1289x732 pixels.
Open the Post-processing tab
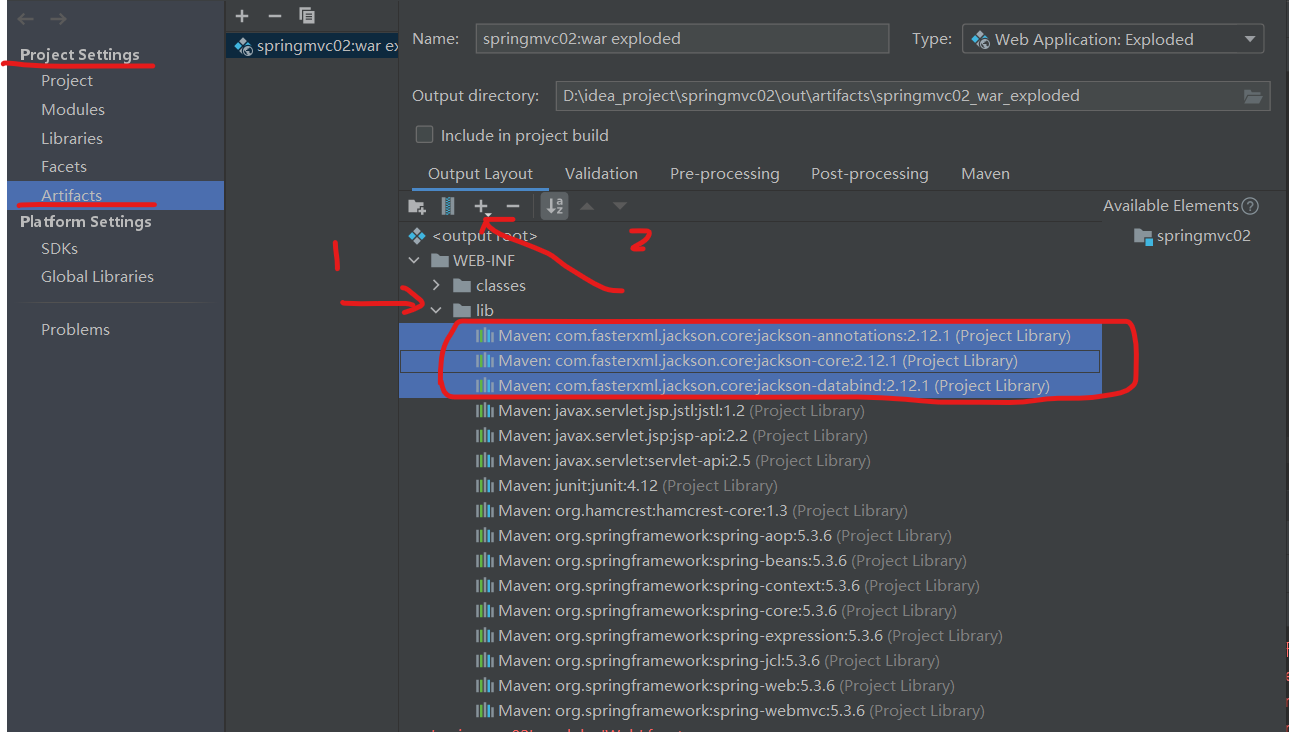point(868,173)
